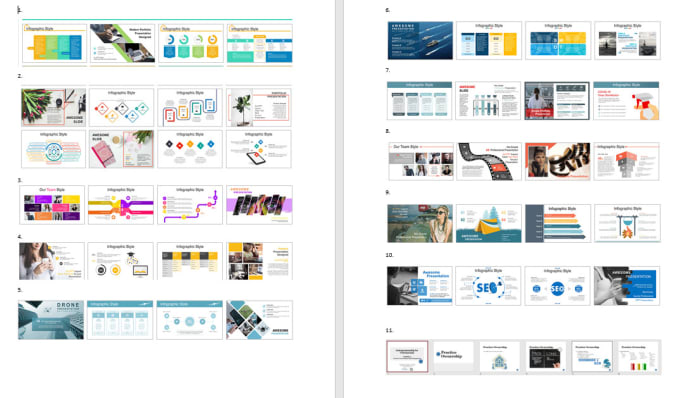Select the winding purple roadmap infographic slide

coord(190,205)
